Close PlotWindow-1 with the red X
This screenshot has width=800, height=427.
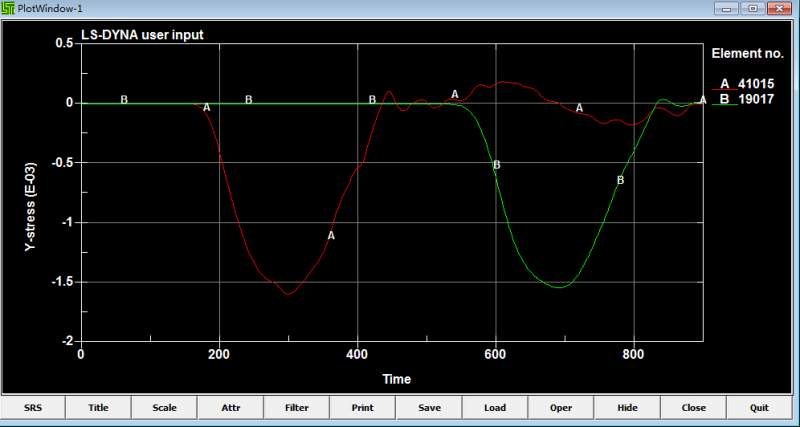(x=779, y=8)
